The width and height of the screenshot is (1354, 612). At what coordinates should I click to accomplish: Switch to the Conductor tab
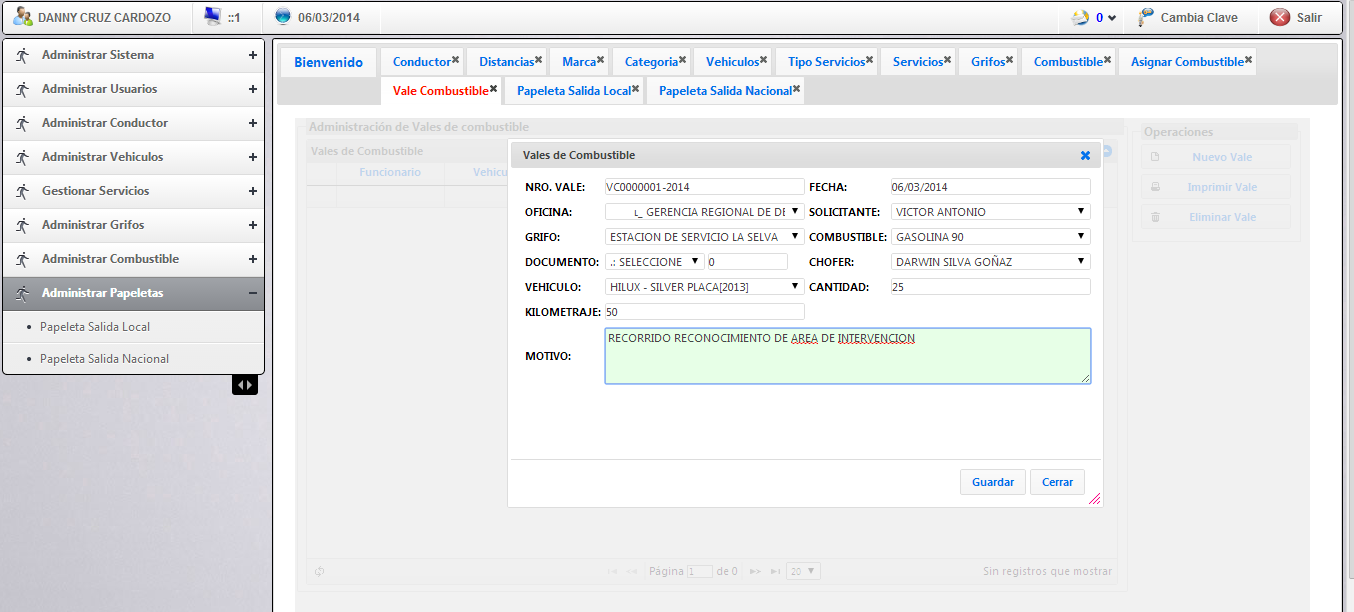point(421,62)
